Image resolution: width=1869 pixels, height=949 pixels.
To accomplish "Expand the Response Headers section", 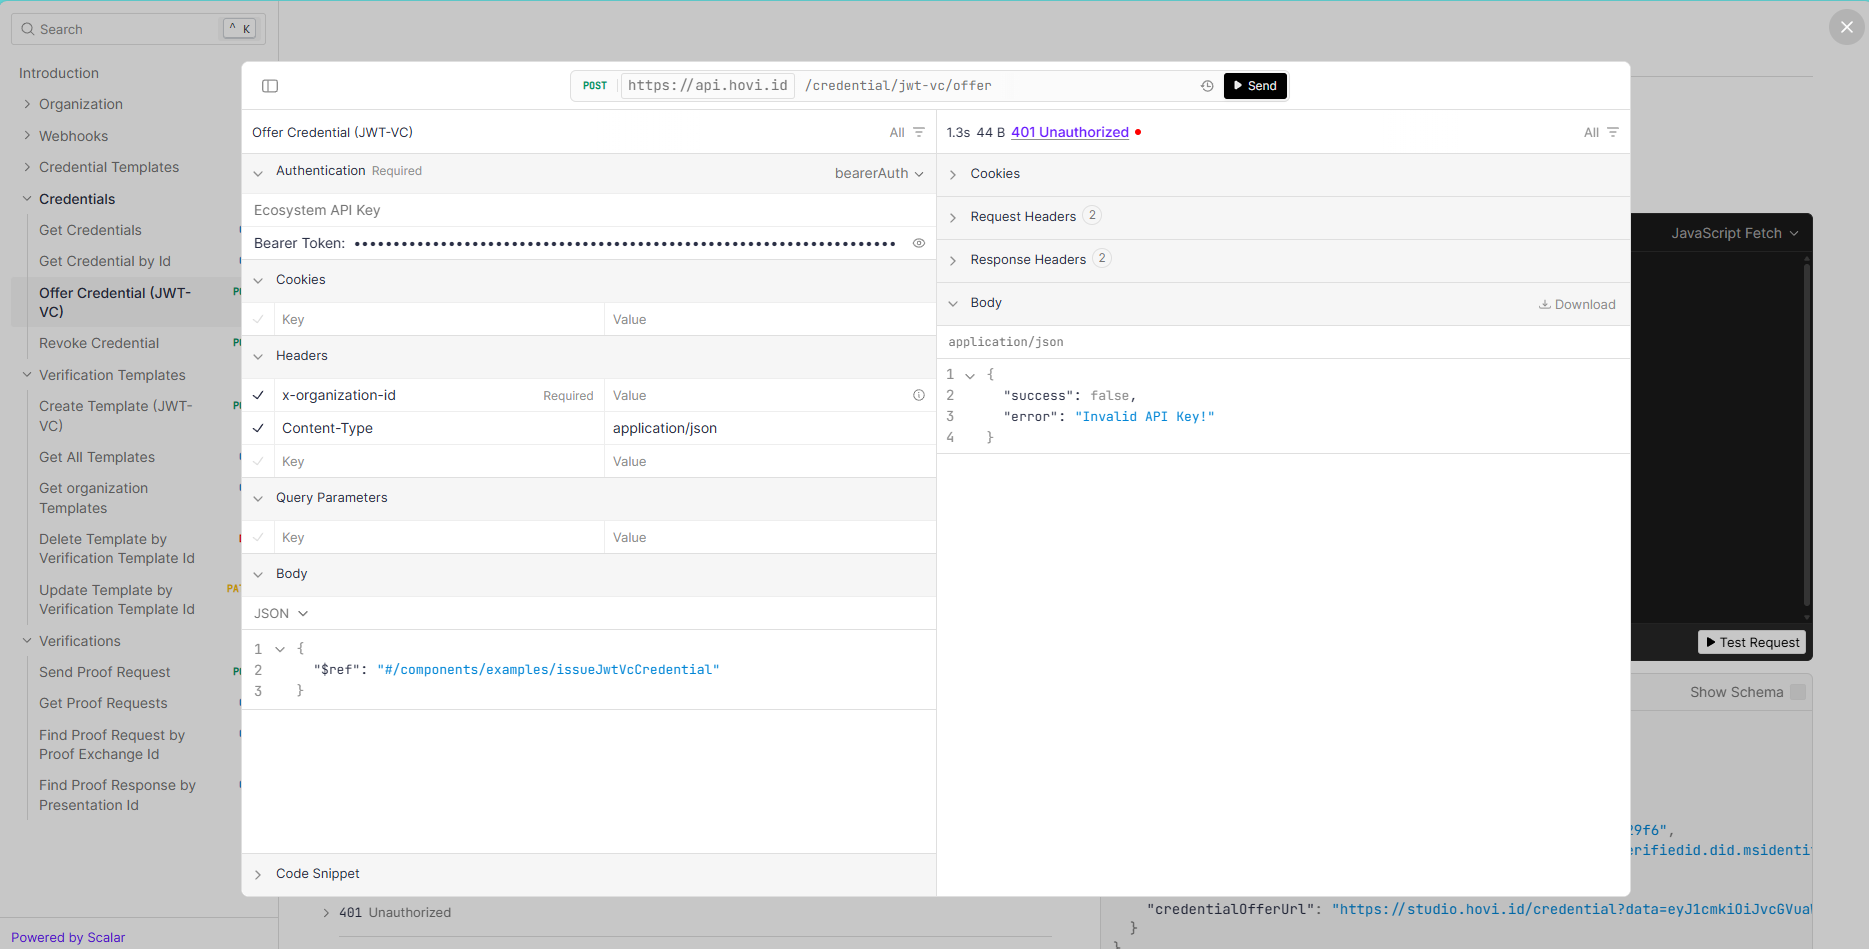I will (x=1027, y=259).
